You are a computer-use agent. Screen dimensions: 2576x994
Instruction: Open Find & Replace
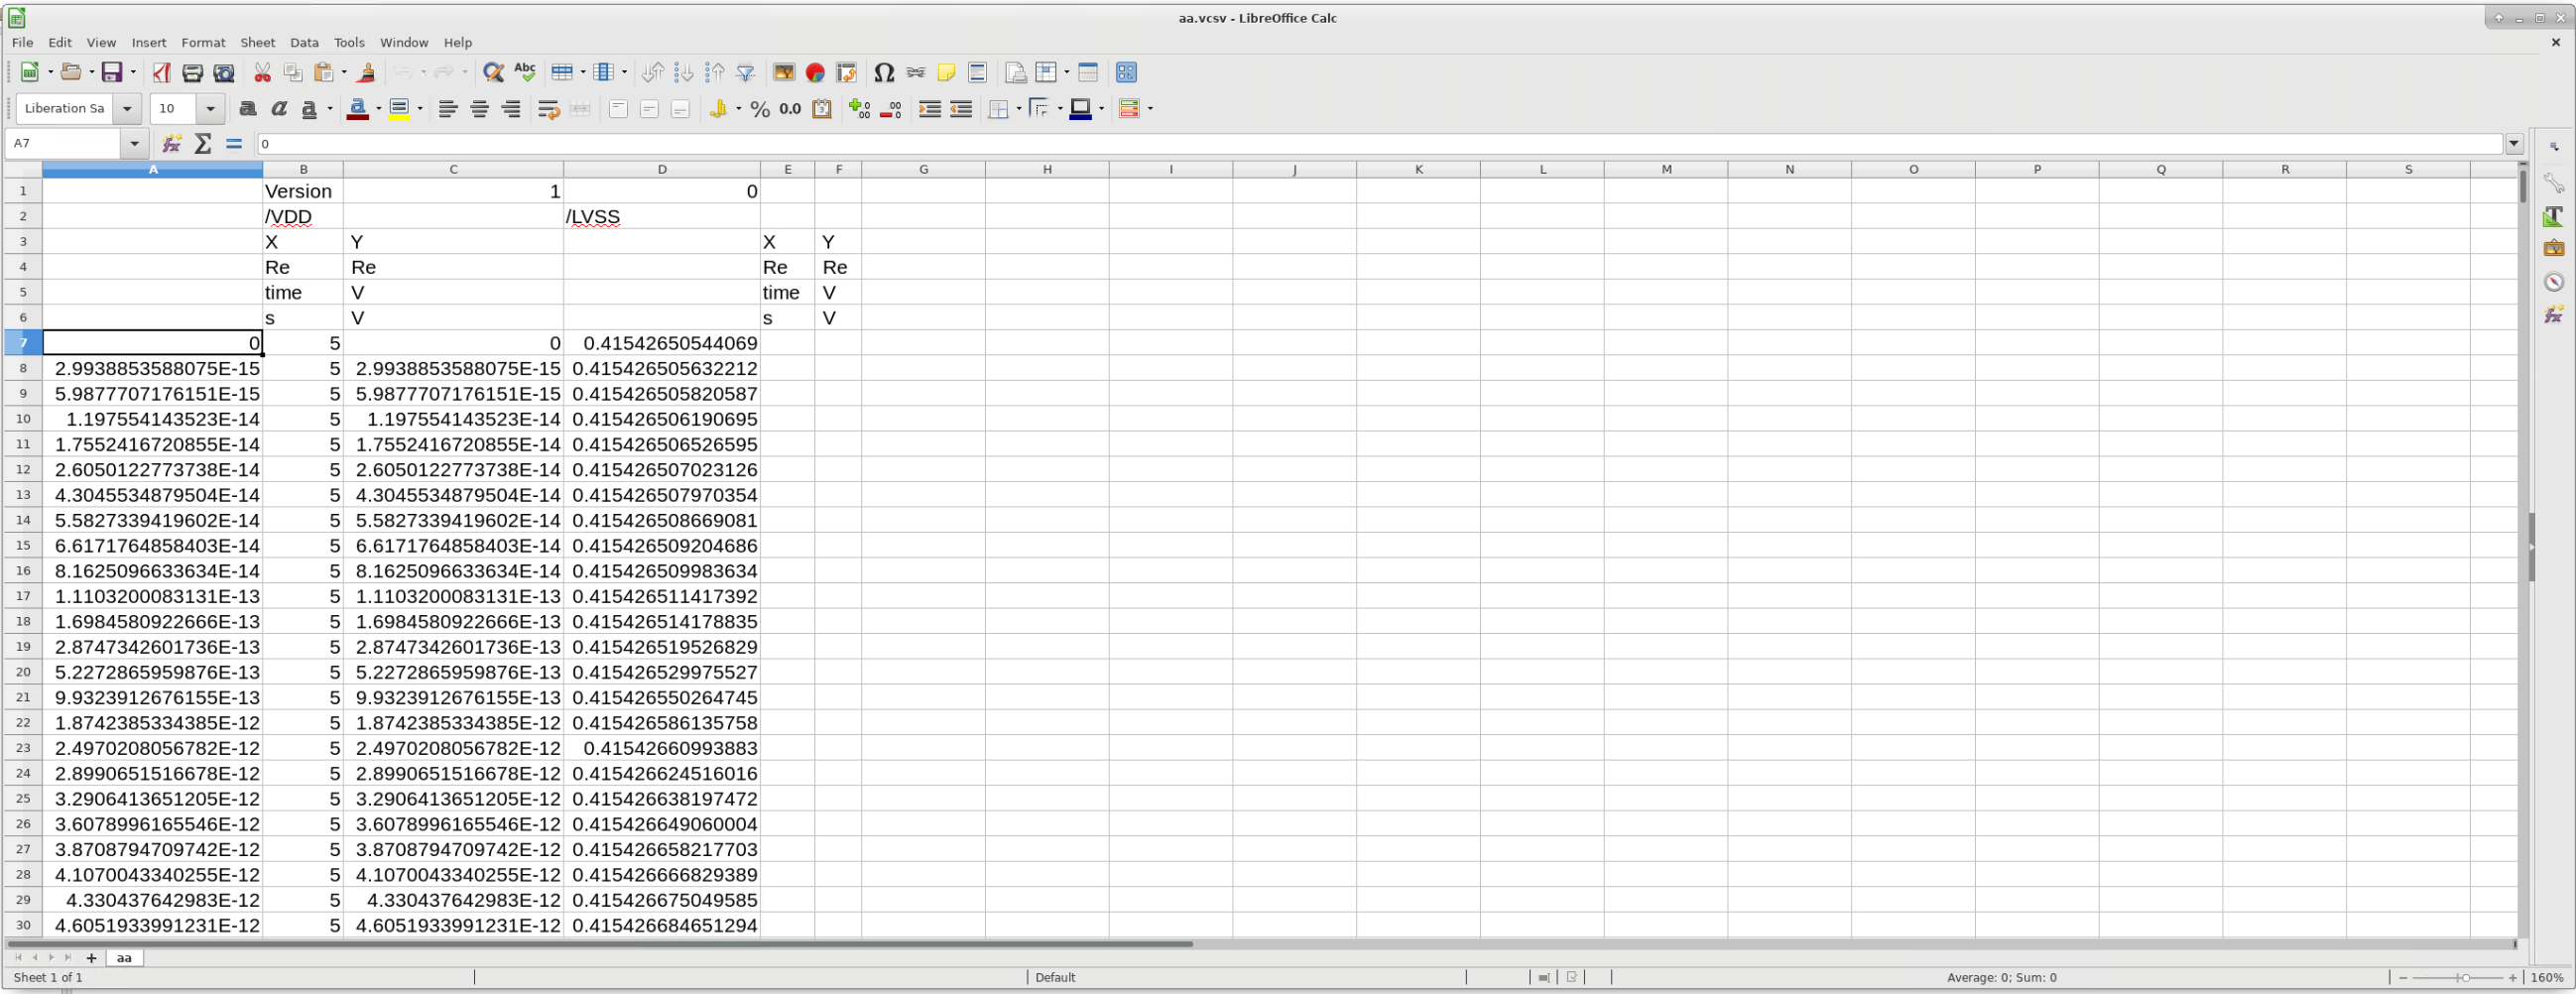pyautogui.click(x=493, y=72)
